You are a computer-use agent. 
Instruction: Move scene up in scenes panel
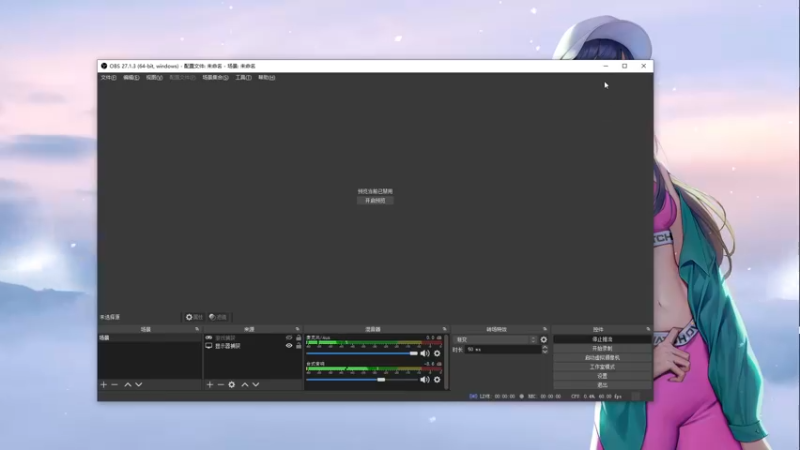128,385
